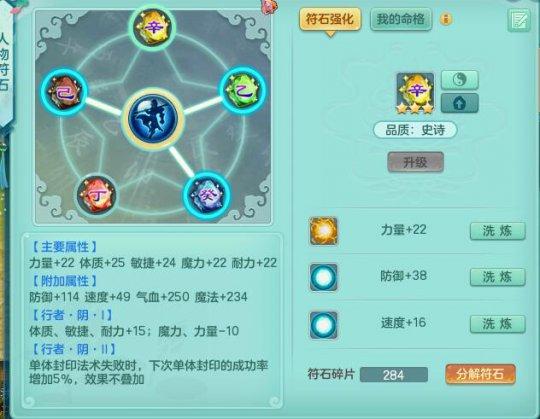Screen dimensions: 540x419
Task: Switch to 符石强化 tab
Action: click(x=330, y=19)
